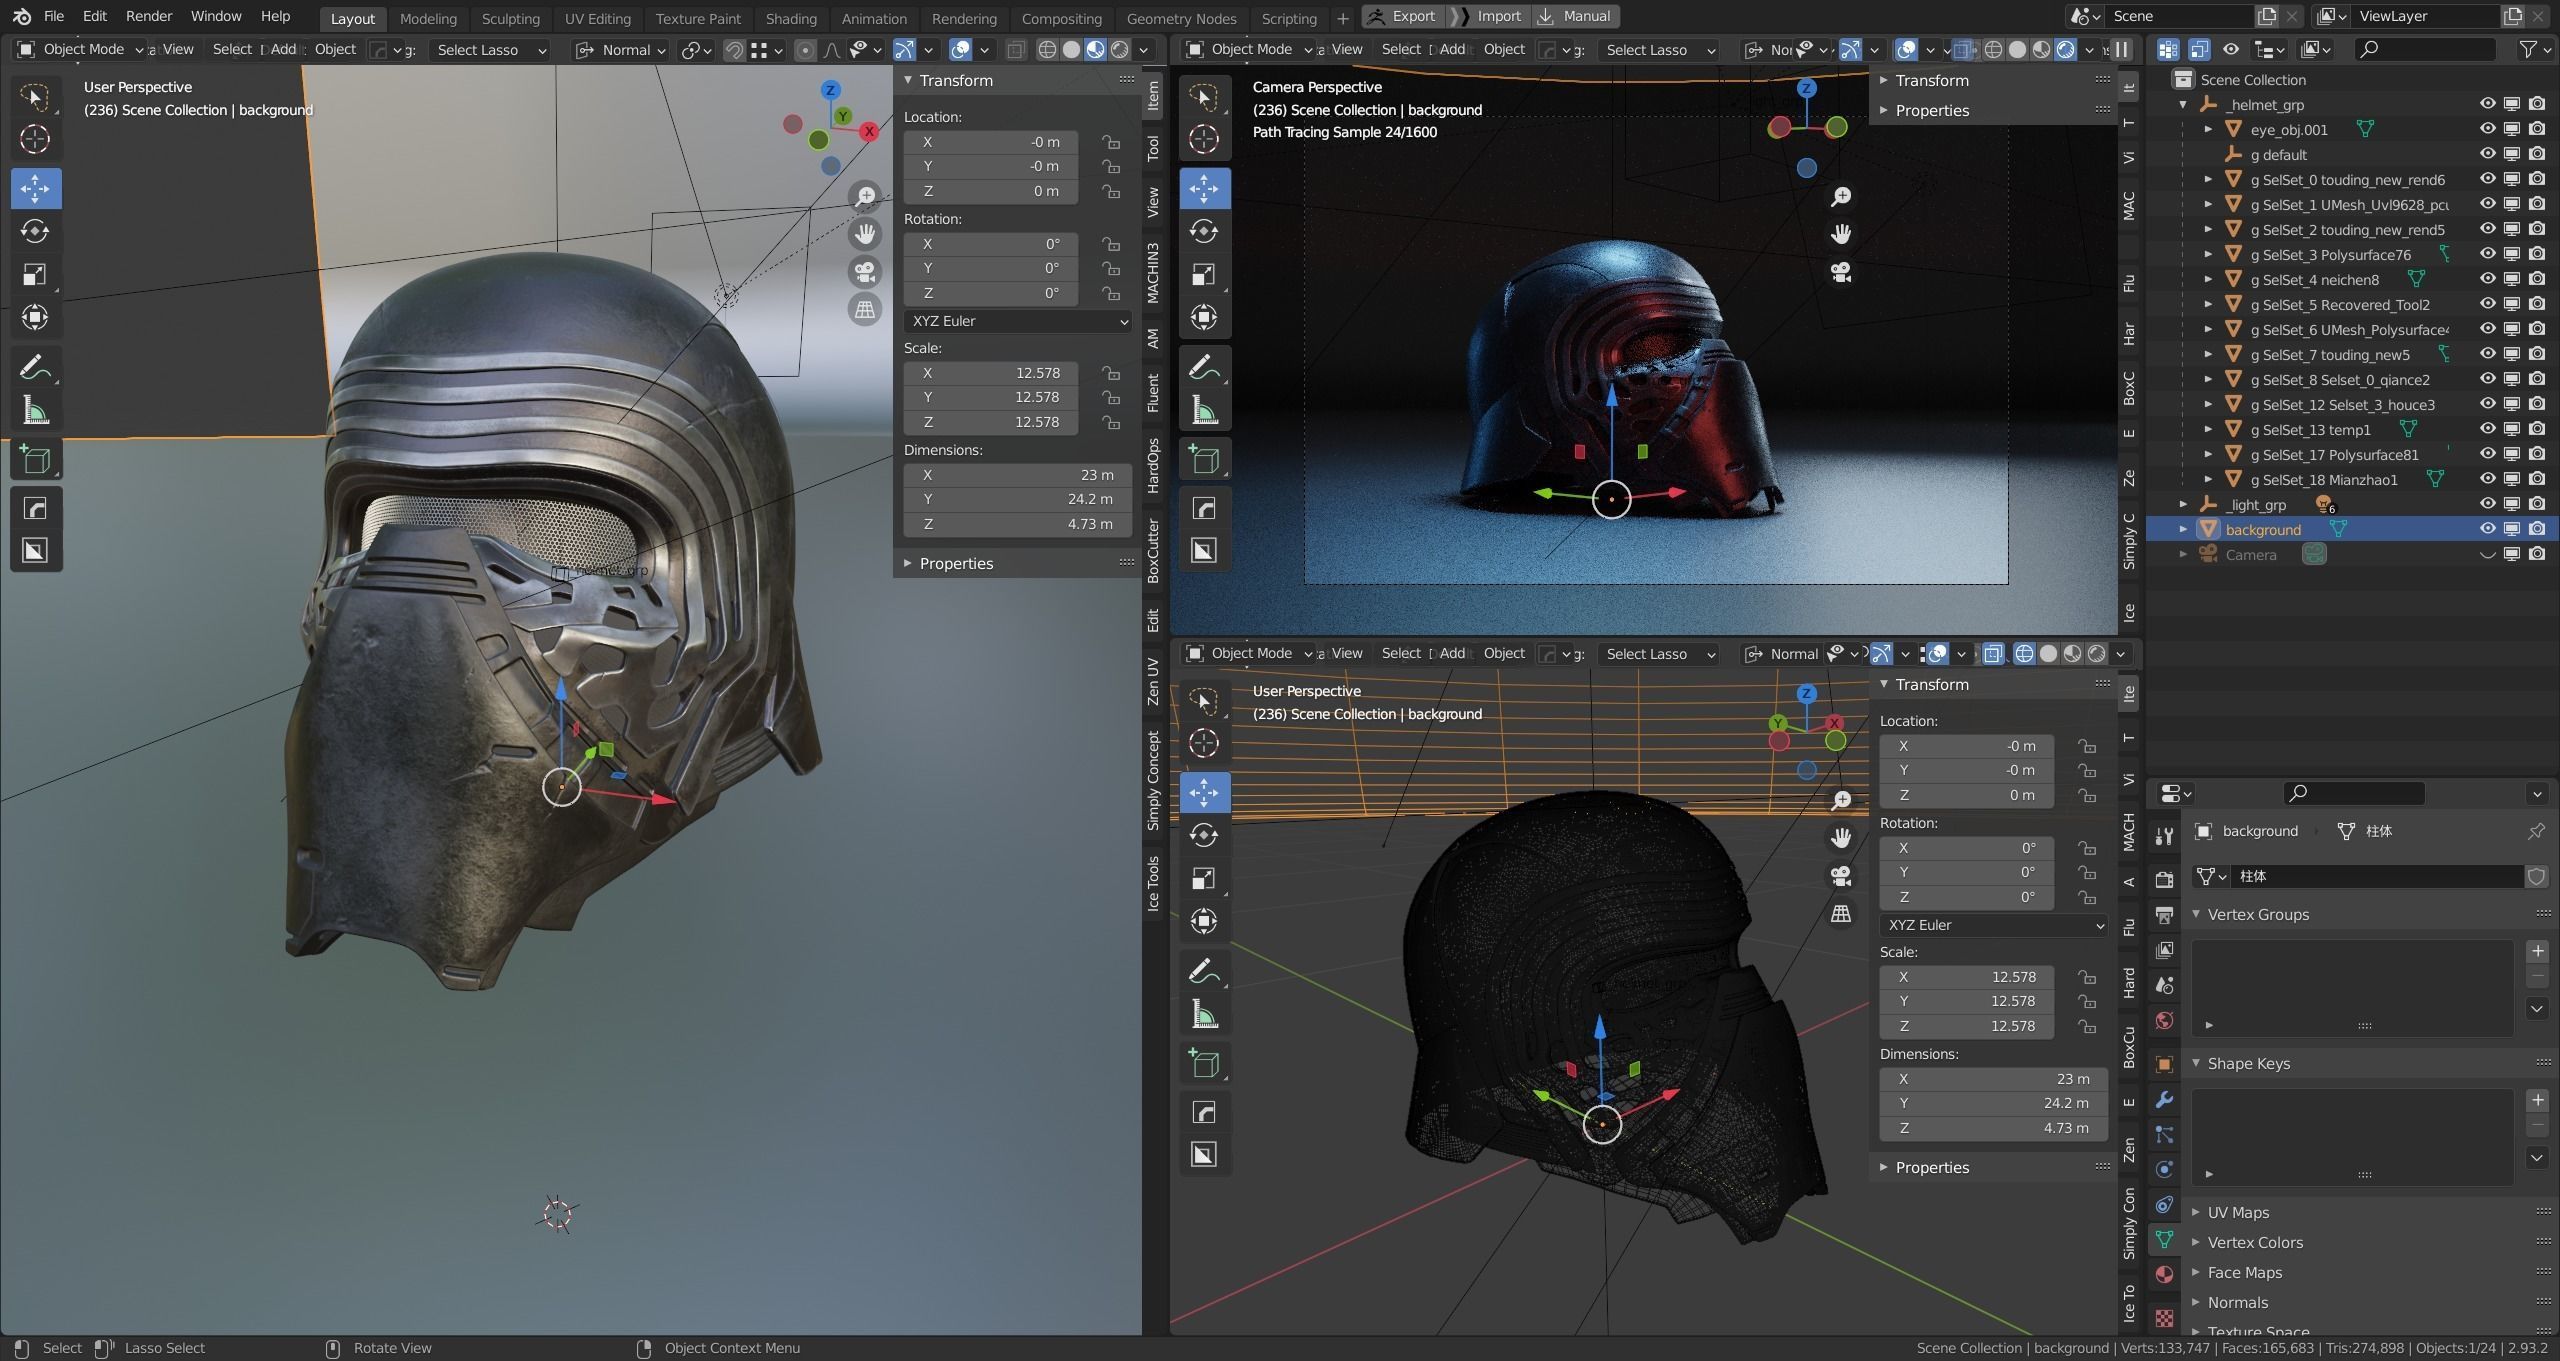Open XYZ Euler rotation mode dropdown in left panel
Screen dimensions: 2560x1361
click(x=1018, y=321)
